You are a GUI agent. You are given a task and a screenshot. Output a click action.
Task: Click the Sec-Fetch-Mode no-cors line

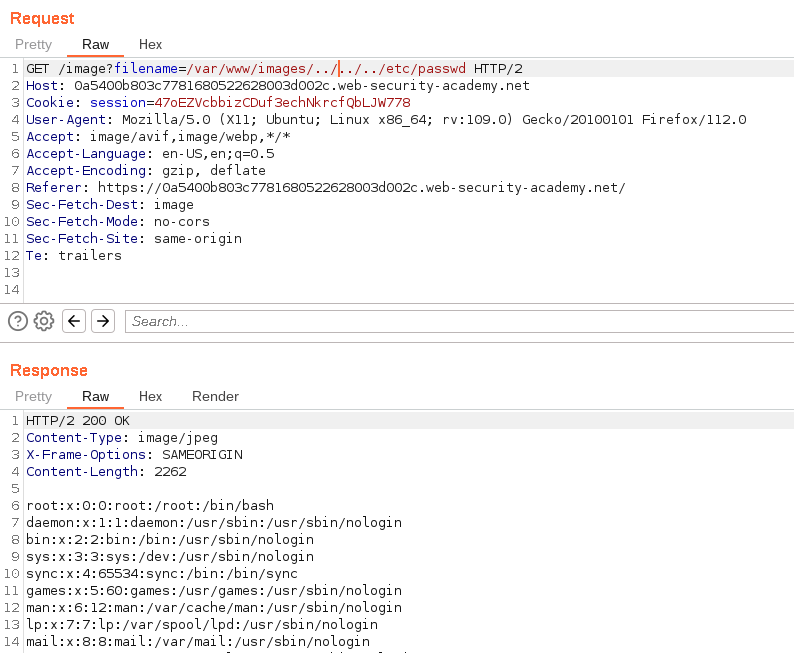[x=118, y=222]
